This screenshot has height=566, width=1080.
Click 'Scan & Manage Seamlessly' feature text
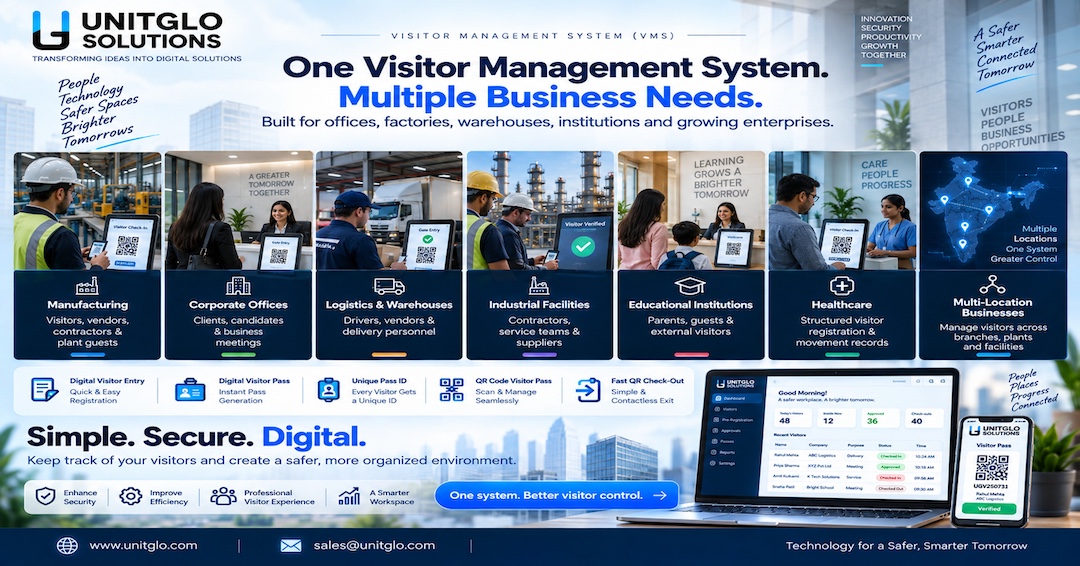[x=506, y=396]
